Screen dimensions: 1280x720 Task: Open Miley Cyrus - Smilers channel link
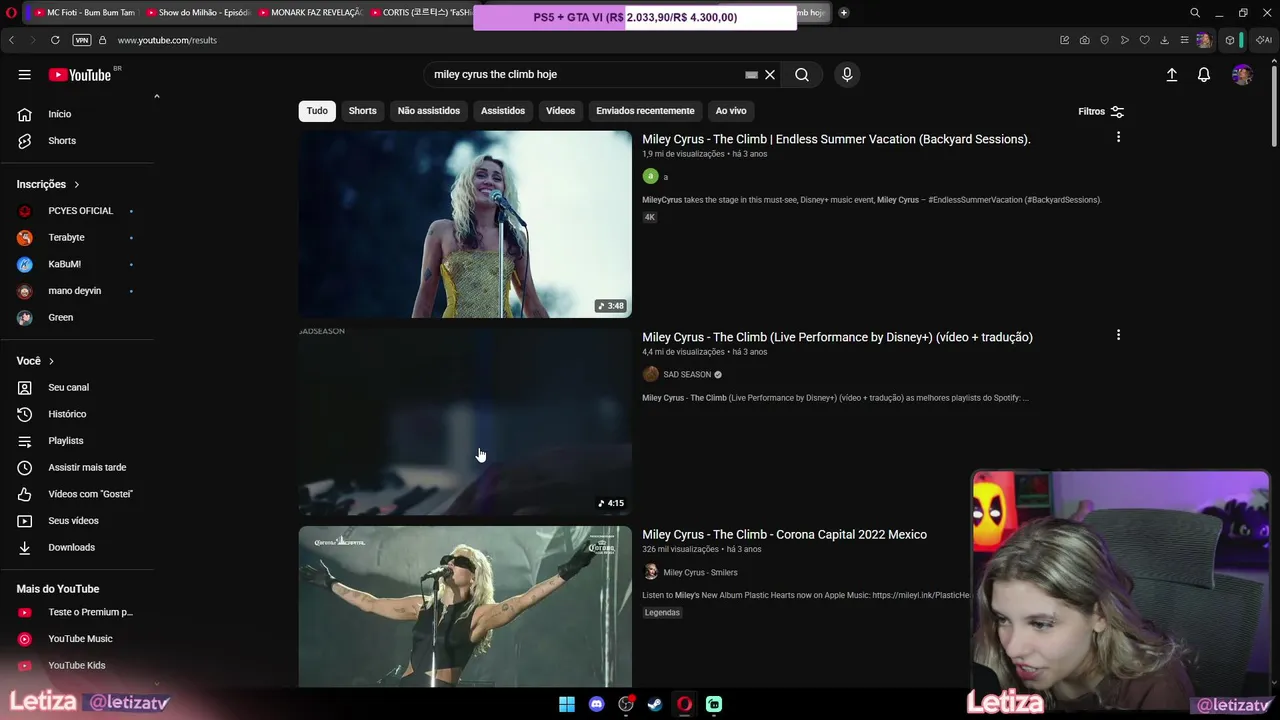[700, 572]
